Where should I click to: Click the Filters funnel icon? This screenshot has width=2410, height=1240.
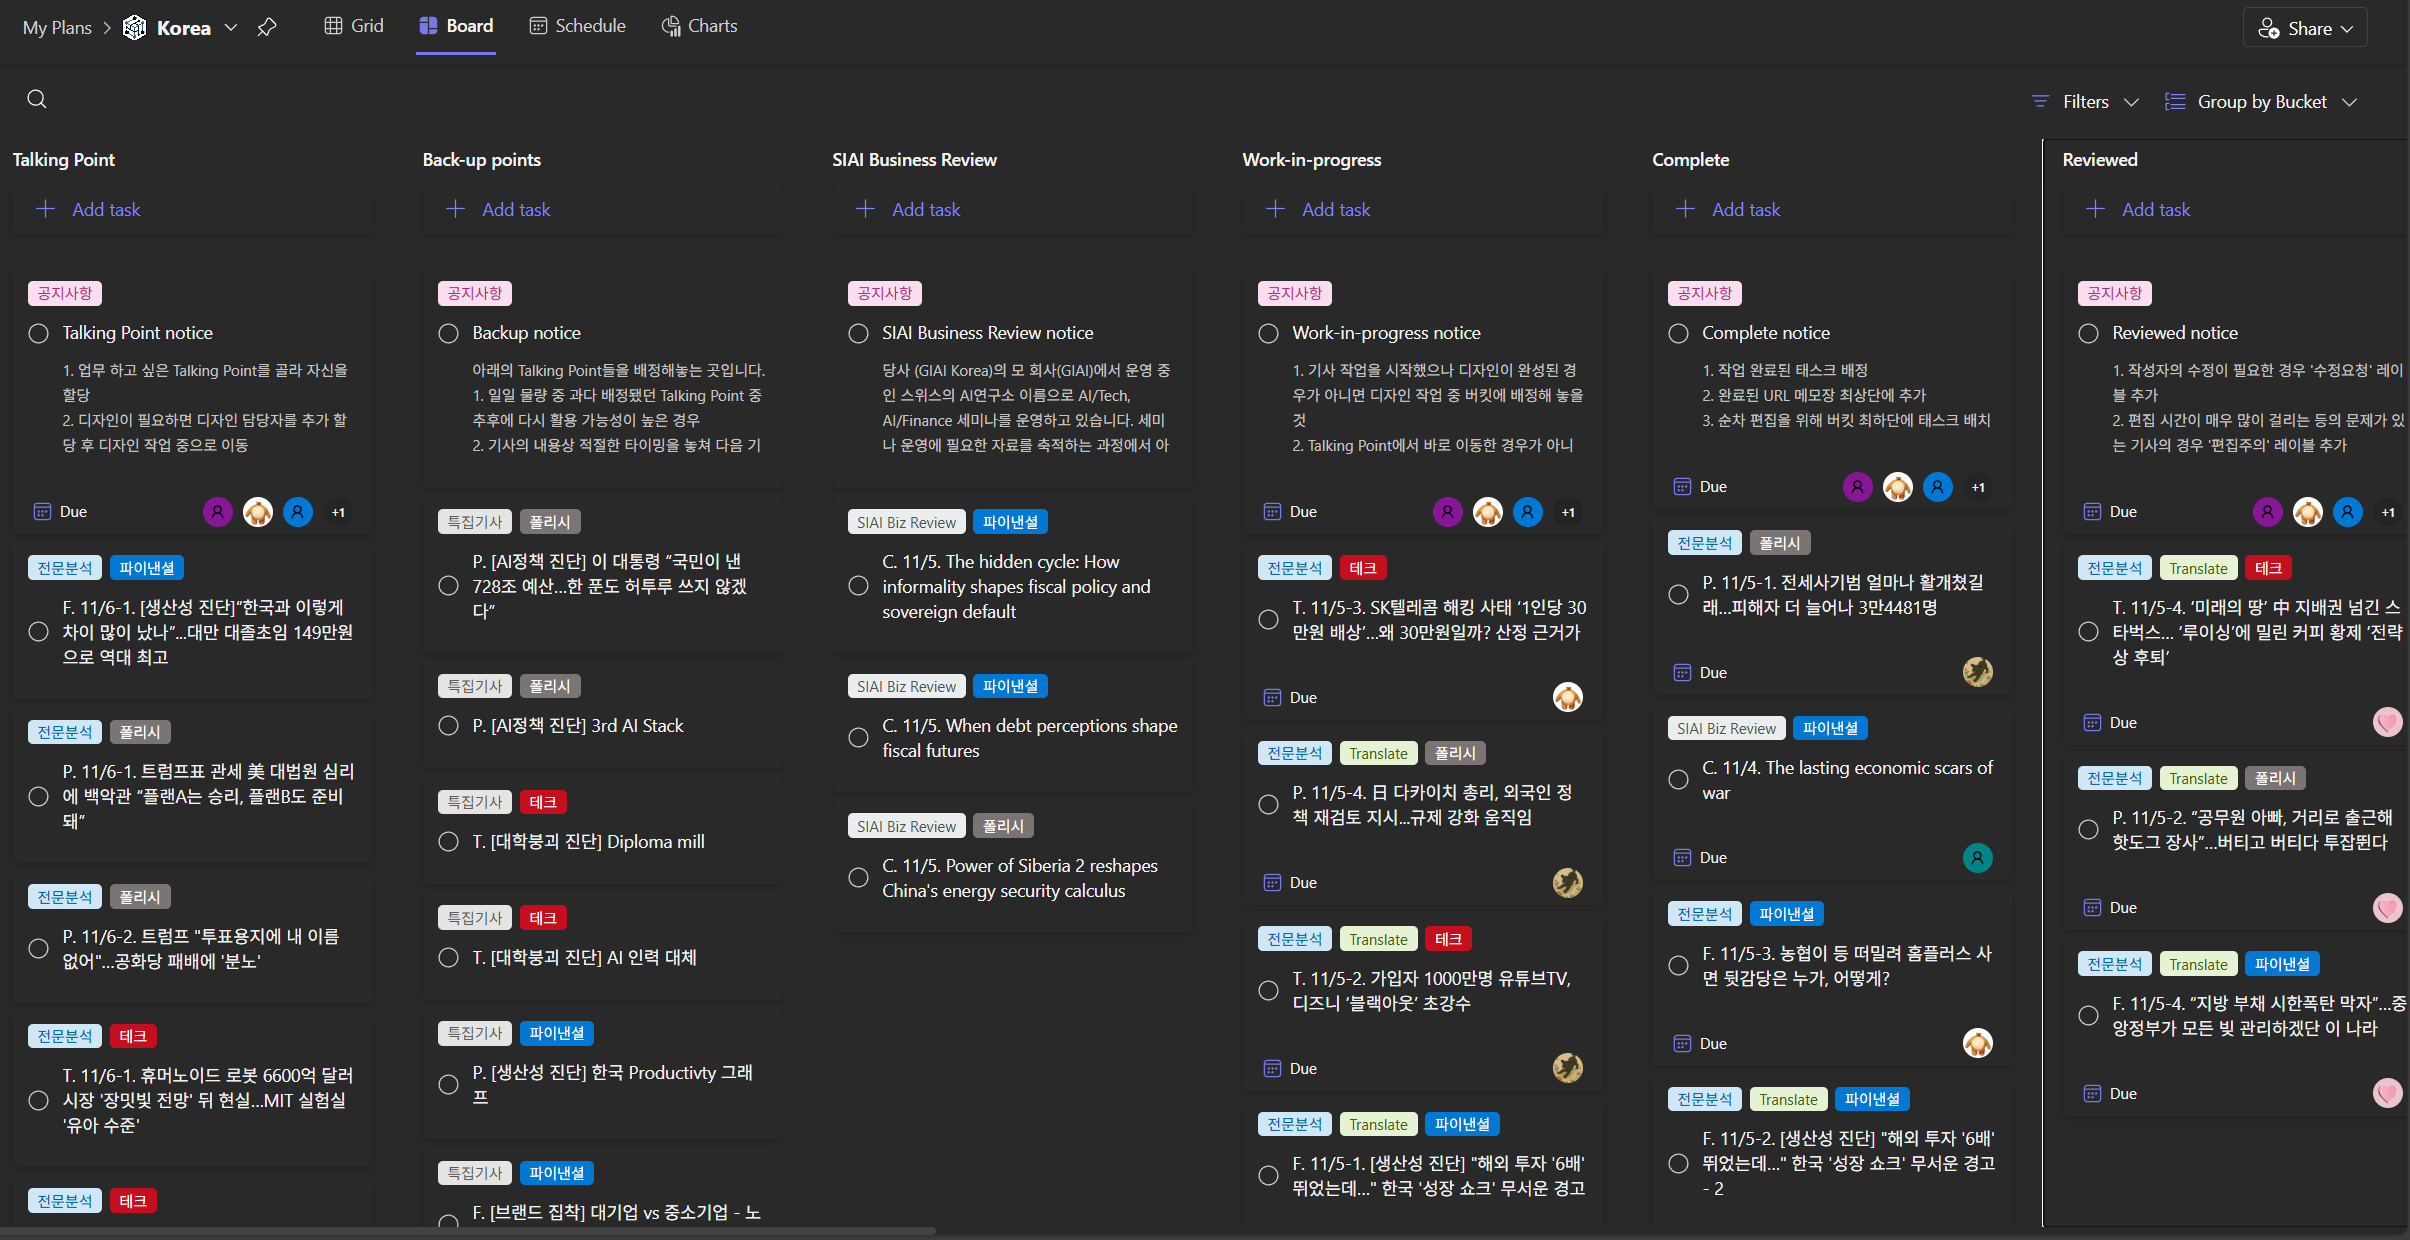click(2041, 100)
